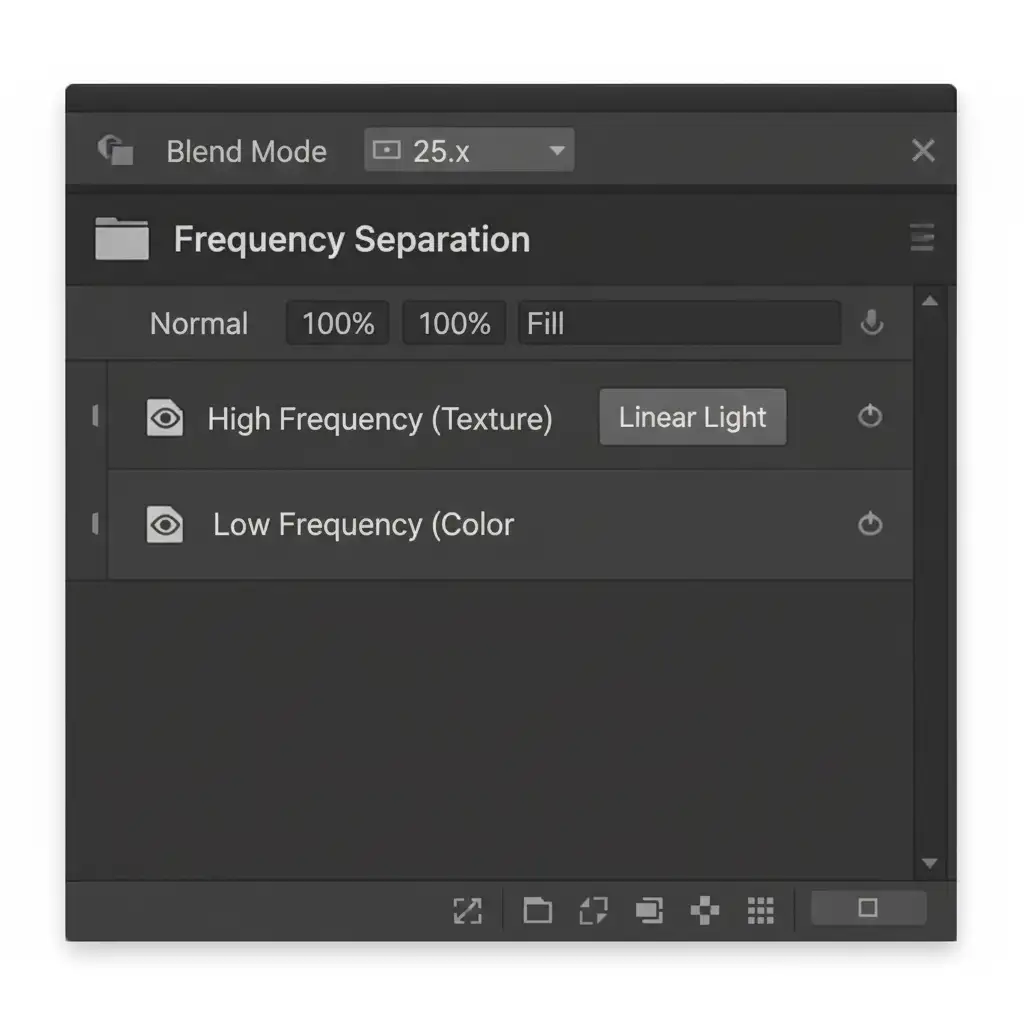This screenshot has height=1024, width=1024.
Task: Open the Normal blend mode selector
Action: click(199, 324)
